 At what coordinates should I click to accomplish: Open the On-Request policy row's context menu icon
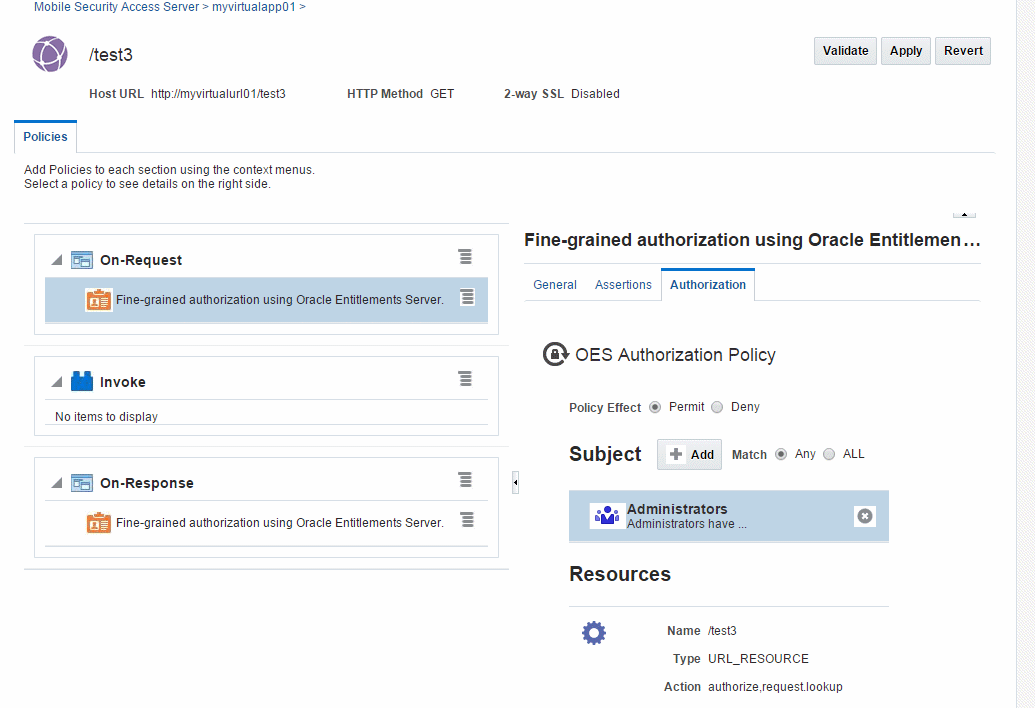(467, 297)
